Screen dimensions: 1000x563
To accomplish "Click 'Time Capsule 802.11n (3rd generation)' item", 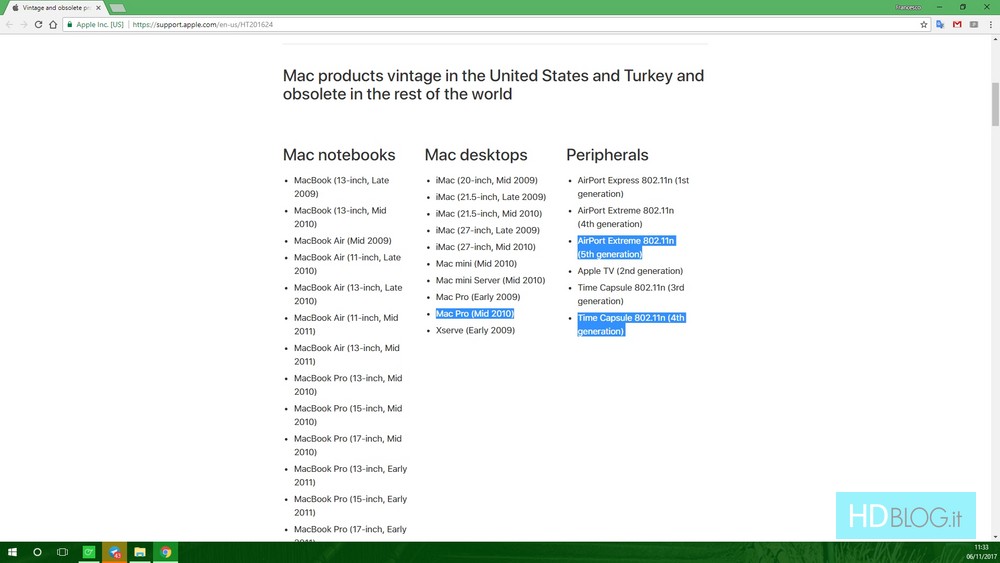I will [x=631, y=294].
